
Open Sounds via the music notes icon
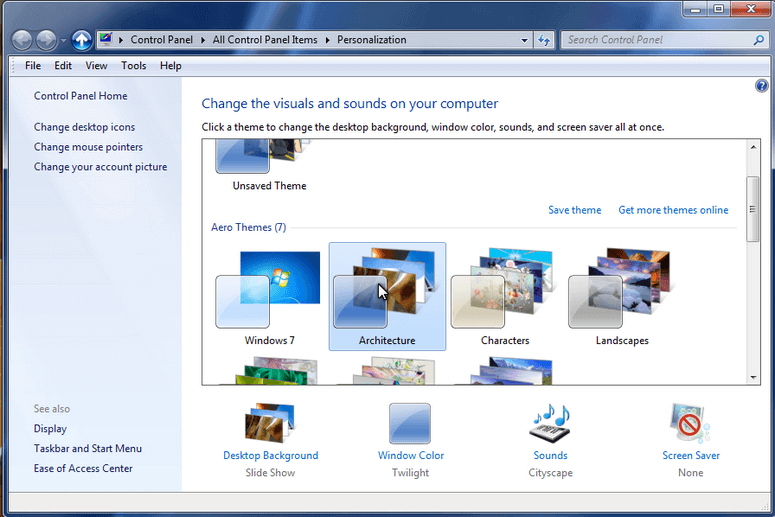(550, 423)
